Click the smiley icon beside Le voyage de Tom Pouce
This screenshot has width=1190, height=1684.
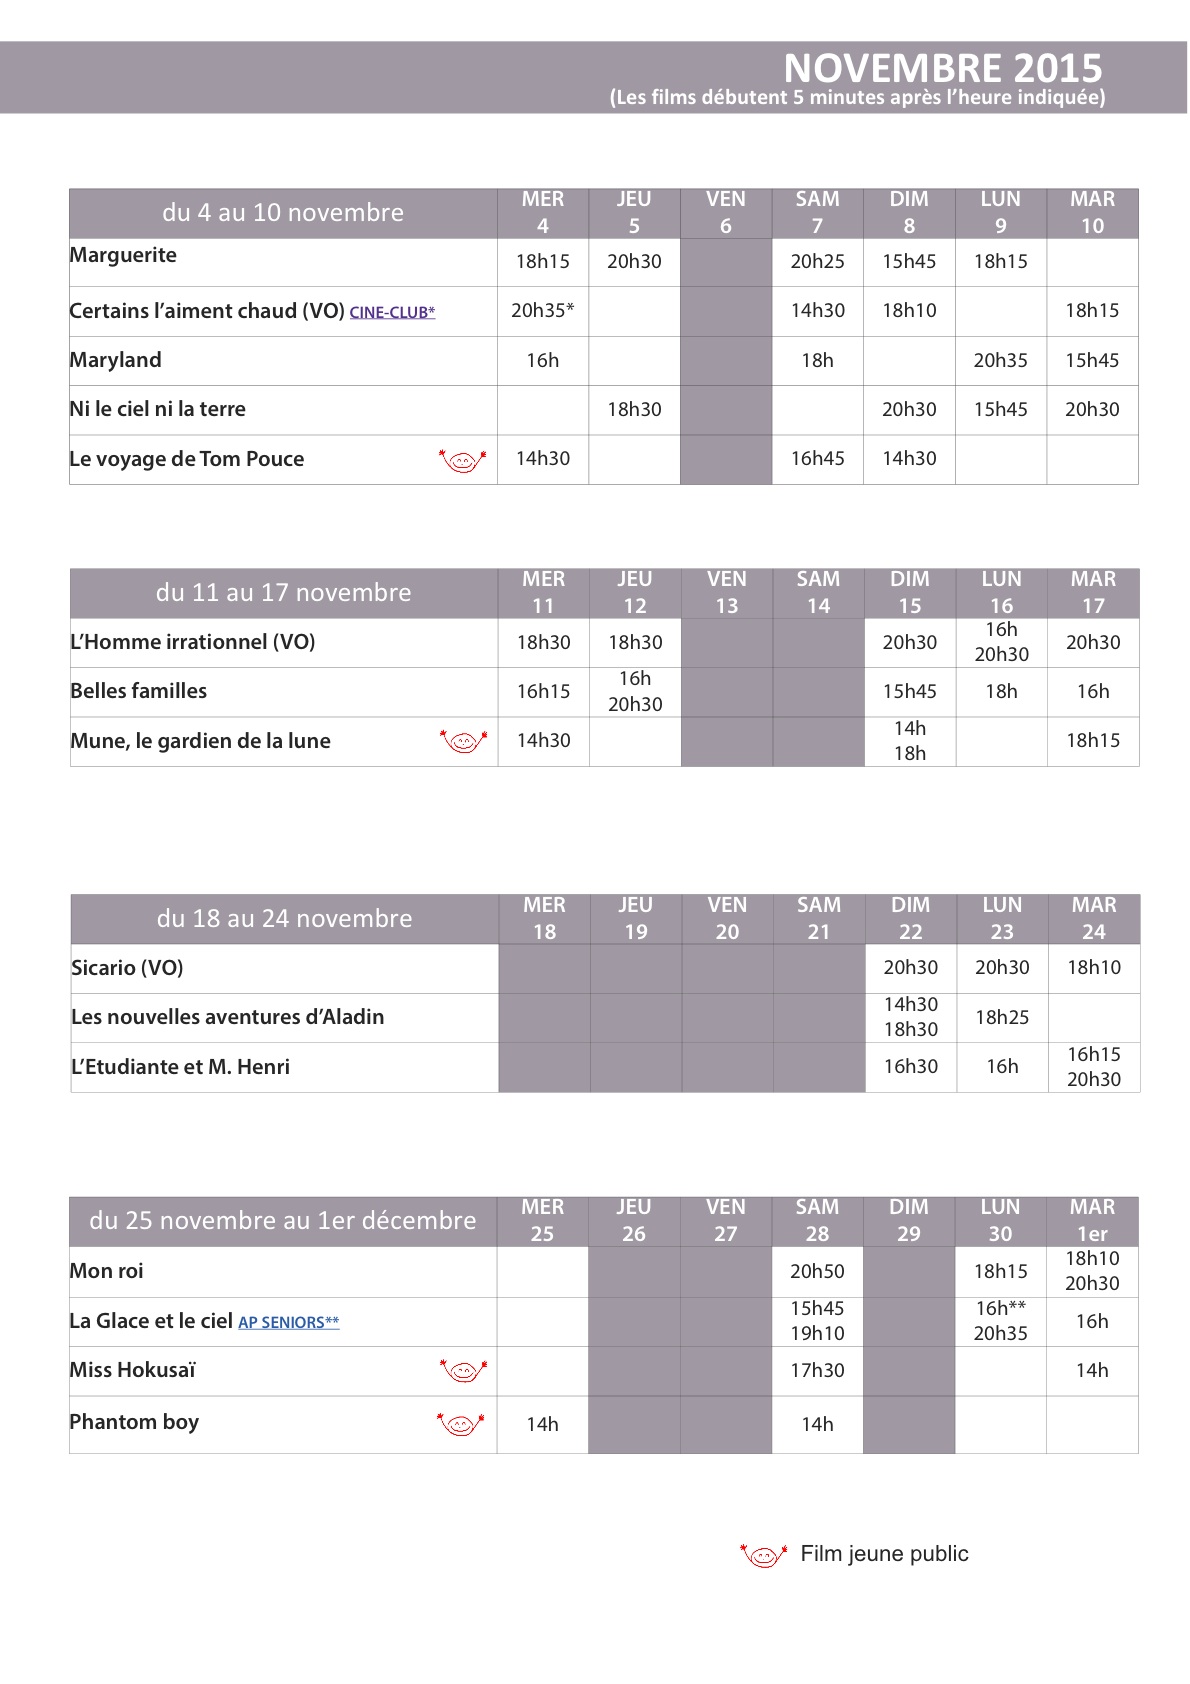(463, 461)
